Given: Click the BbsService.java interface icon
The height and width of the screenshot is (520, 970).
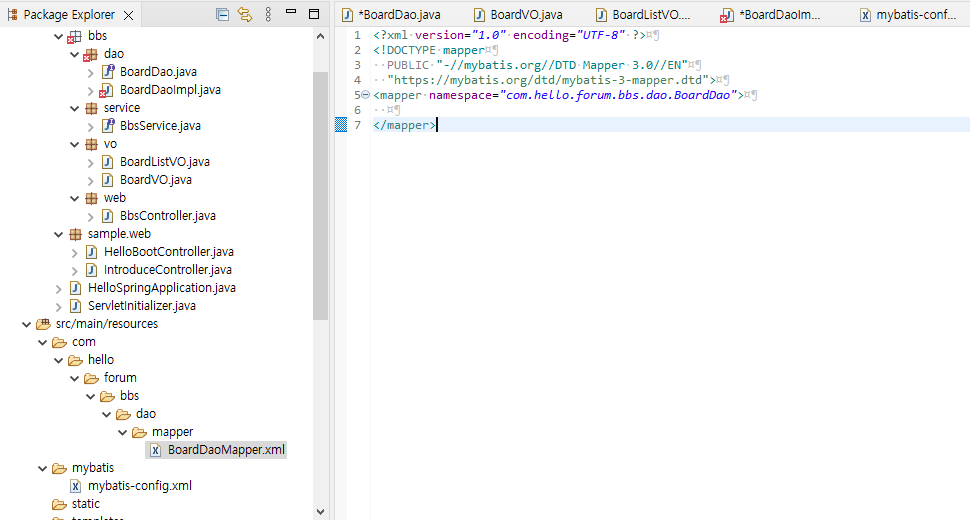Looking at the screenshot, I should (x=108, y=125).
